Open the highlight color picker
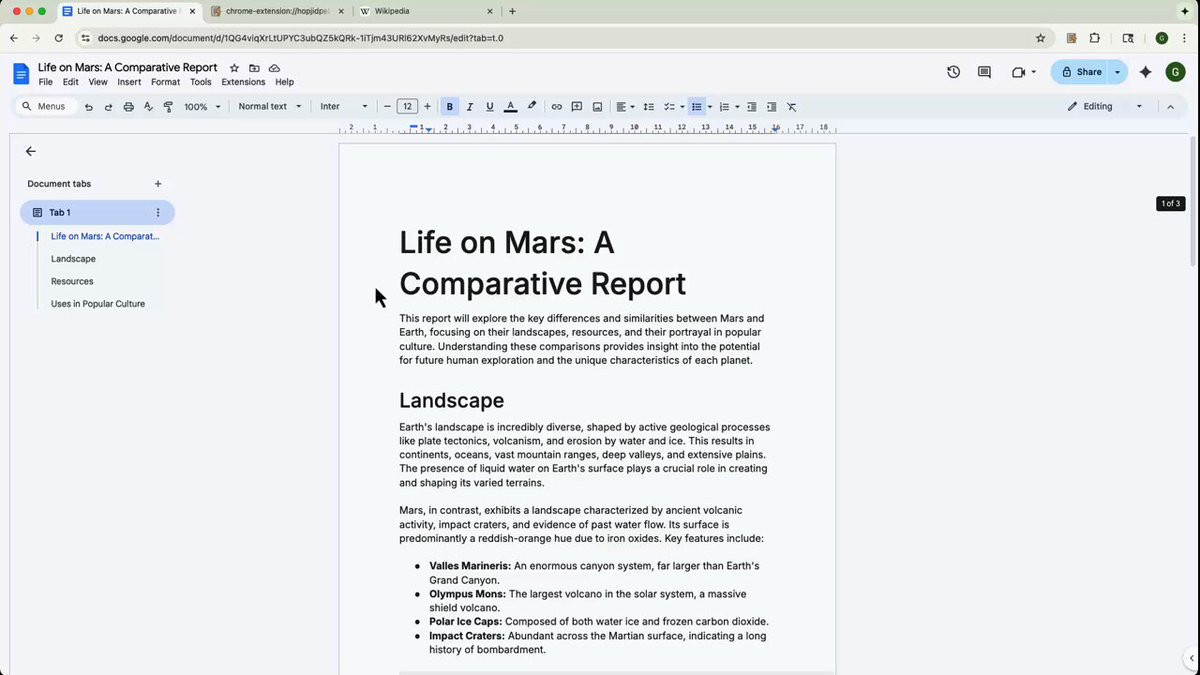The height and width of the screenshot is (675, 1200). [x=532, y=107]
